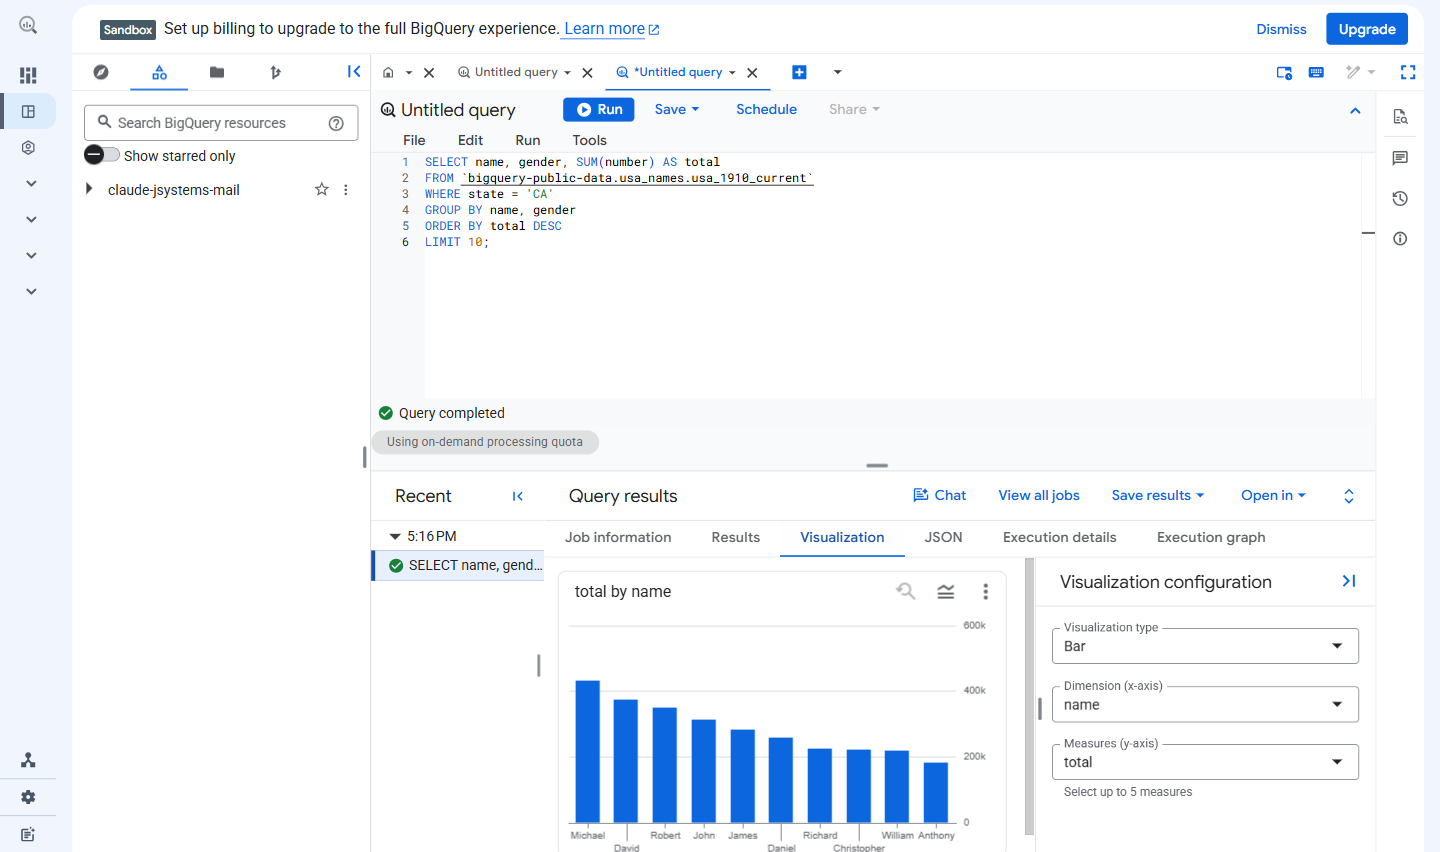
Task: Open the cloud shell terminal-style icon top right
Action: coord(1284,72)
